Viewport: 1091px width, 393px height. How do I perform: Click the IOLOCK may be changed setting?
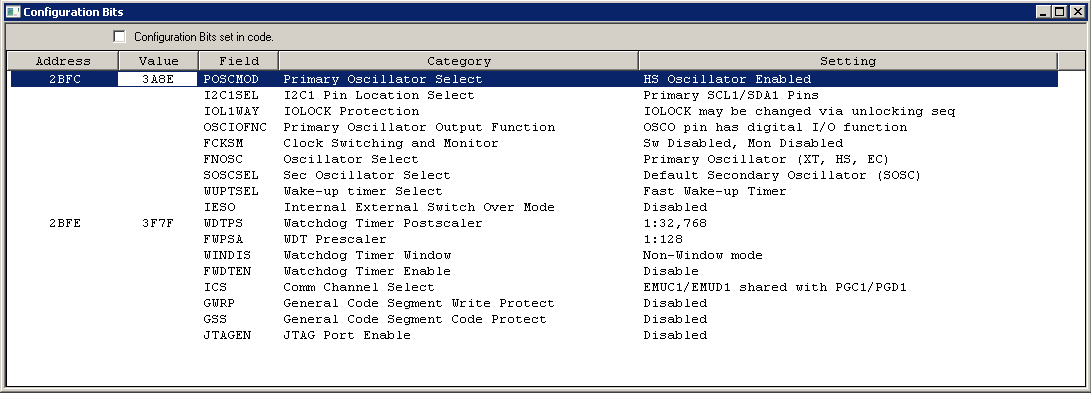[799, 111]
